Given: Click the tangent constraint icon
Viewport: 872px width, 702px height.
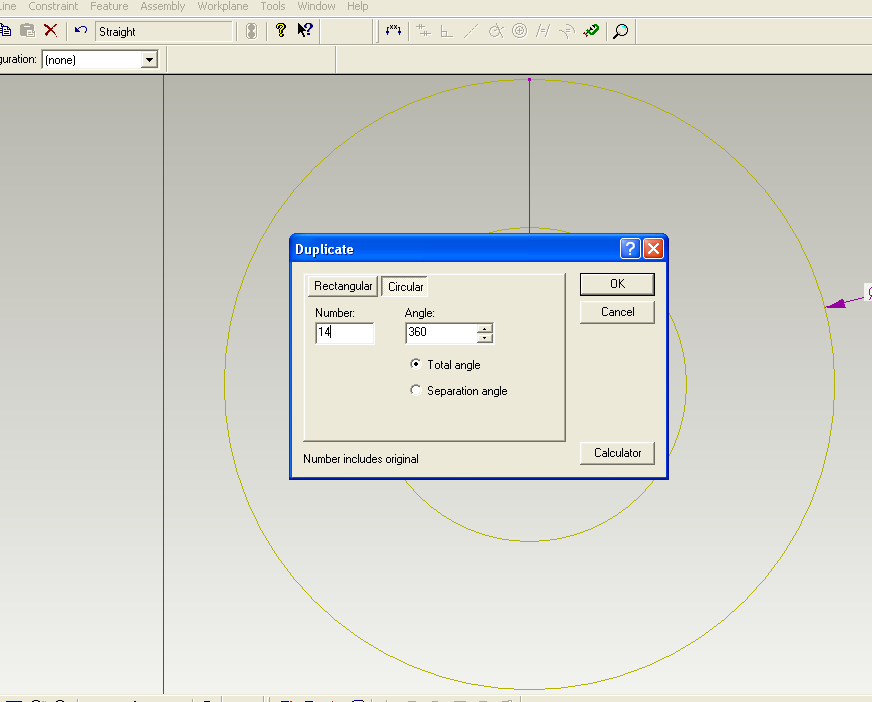Looking at the screenshot, I should coord(496,31).
